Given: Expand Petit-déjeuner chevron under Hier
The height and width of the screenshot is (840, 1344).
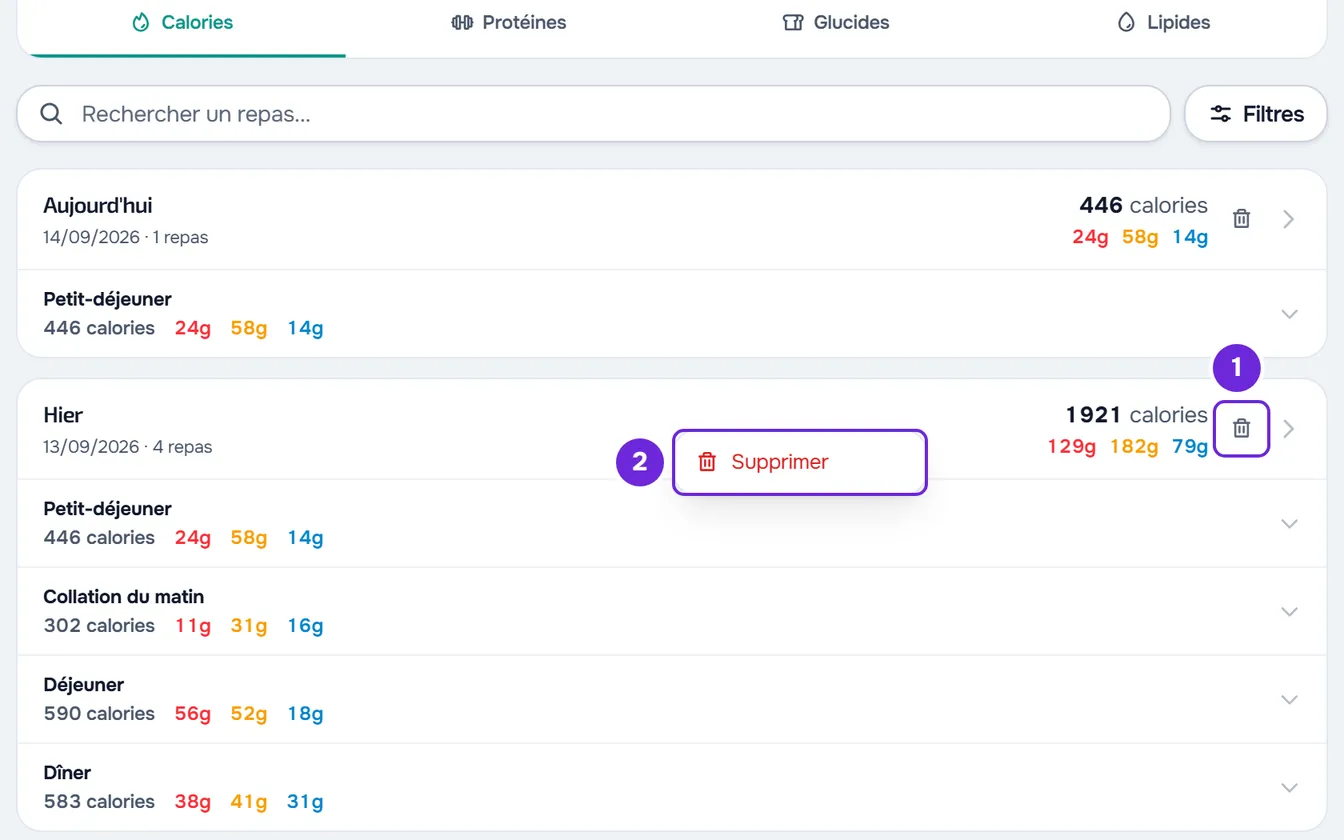Looking at the screenshot, I should point(1289,523).
